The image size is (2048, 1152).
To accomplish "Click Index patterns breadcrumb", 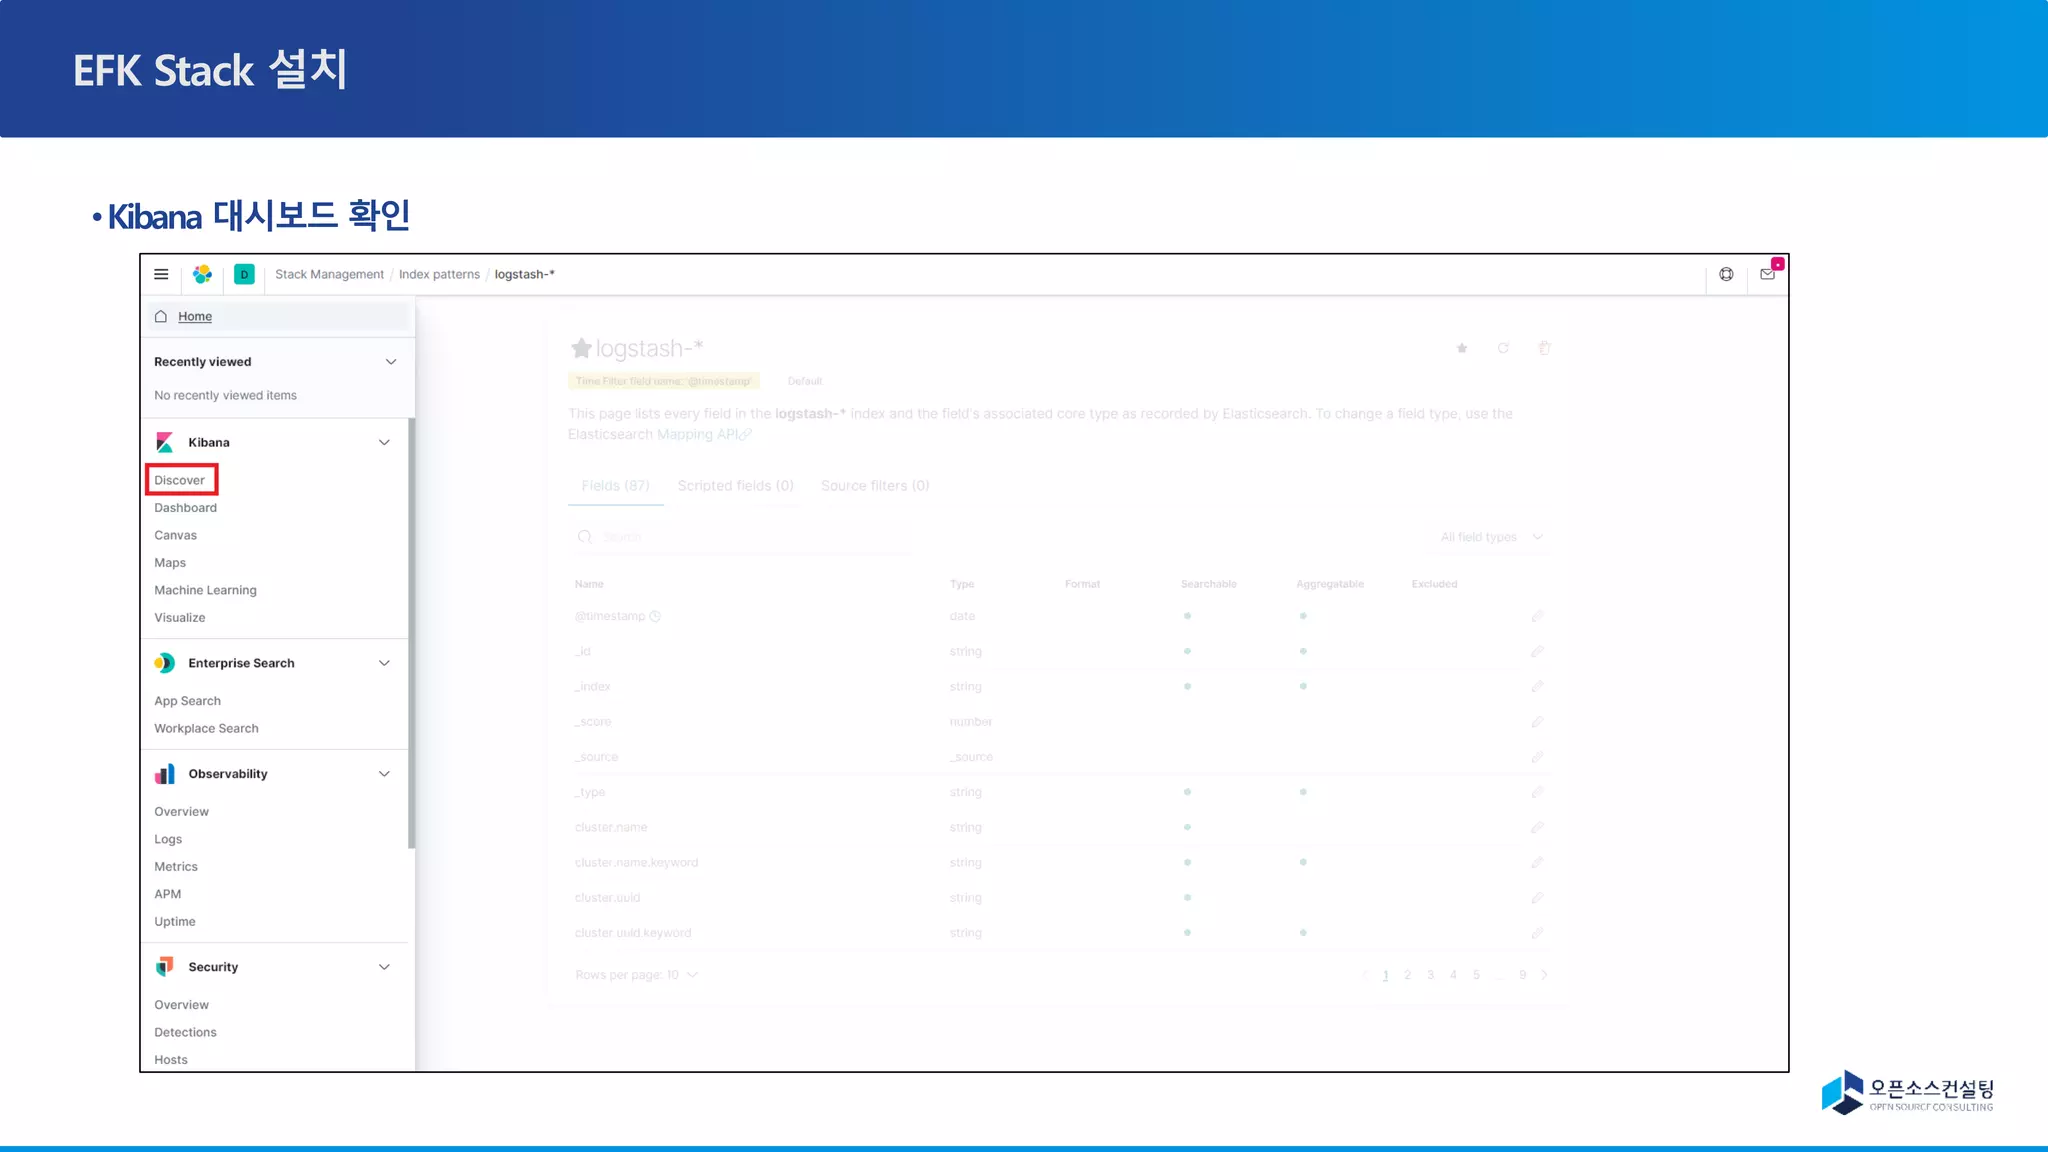I will pos(439,274).
